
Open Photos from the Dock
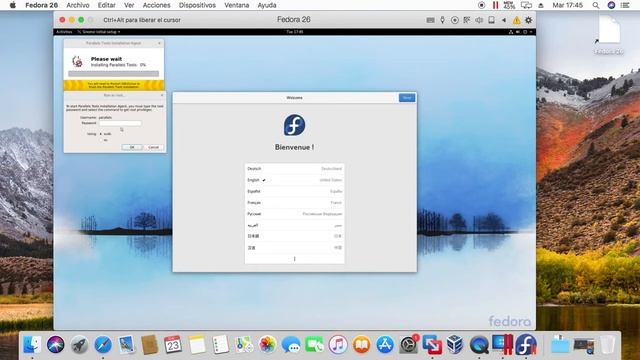click(x=267, y=345)
